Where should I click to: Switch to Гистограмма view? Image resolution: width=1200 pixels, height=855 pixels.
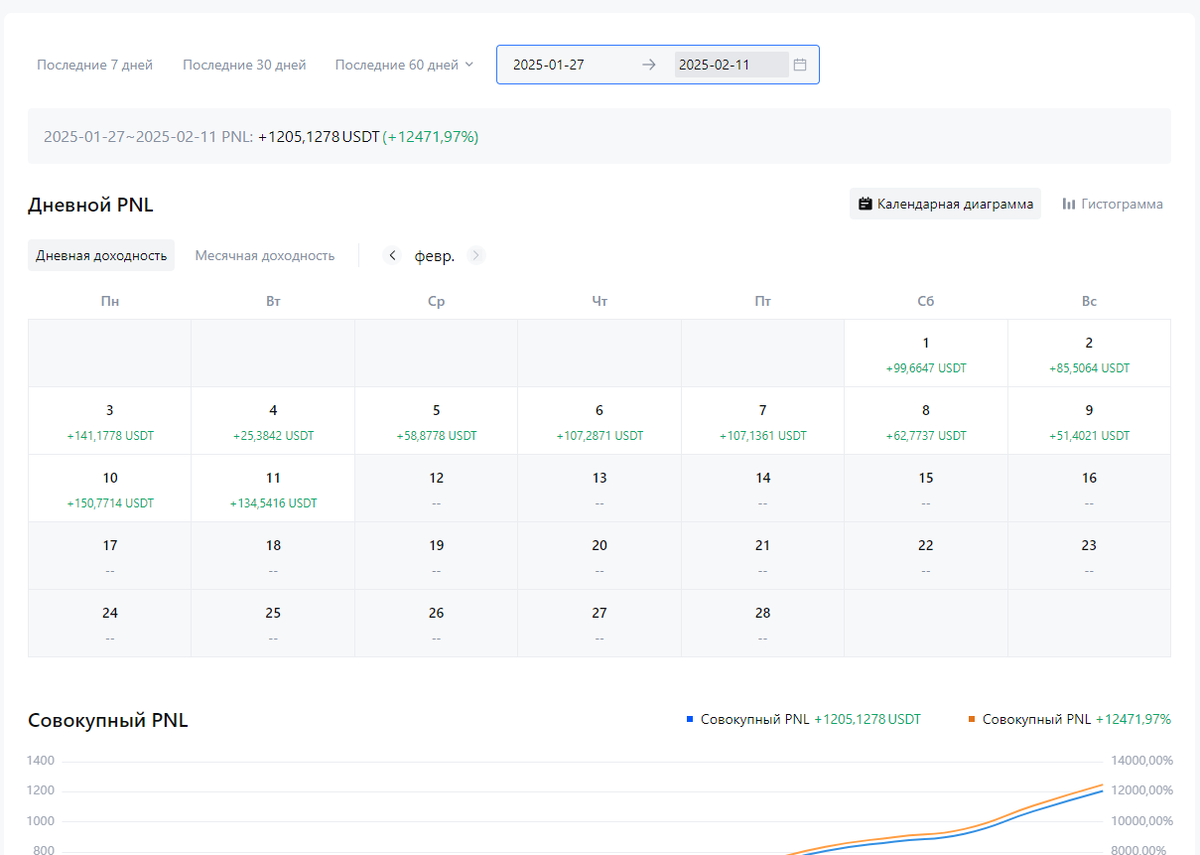(1112, 204)
